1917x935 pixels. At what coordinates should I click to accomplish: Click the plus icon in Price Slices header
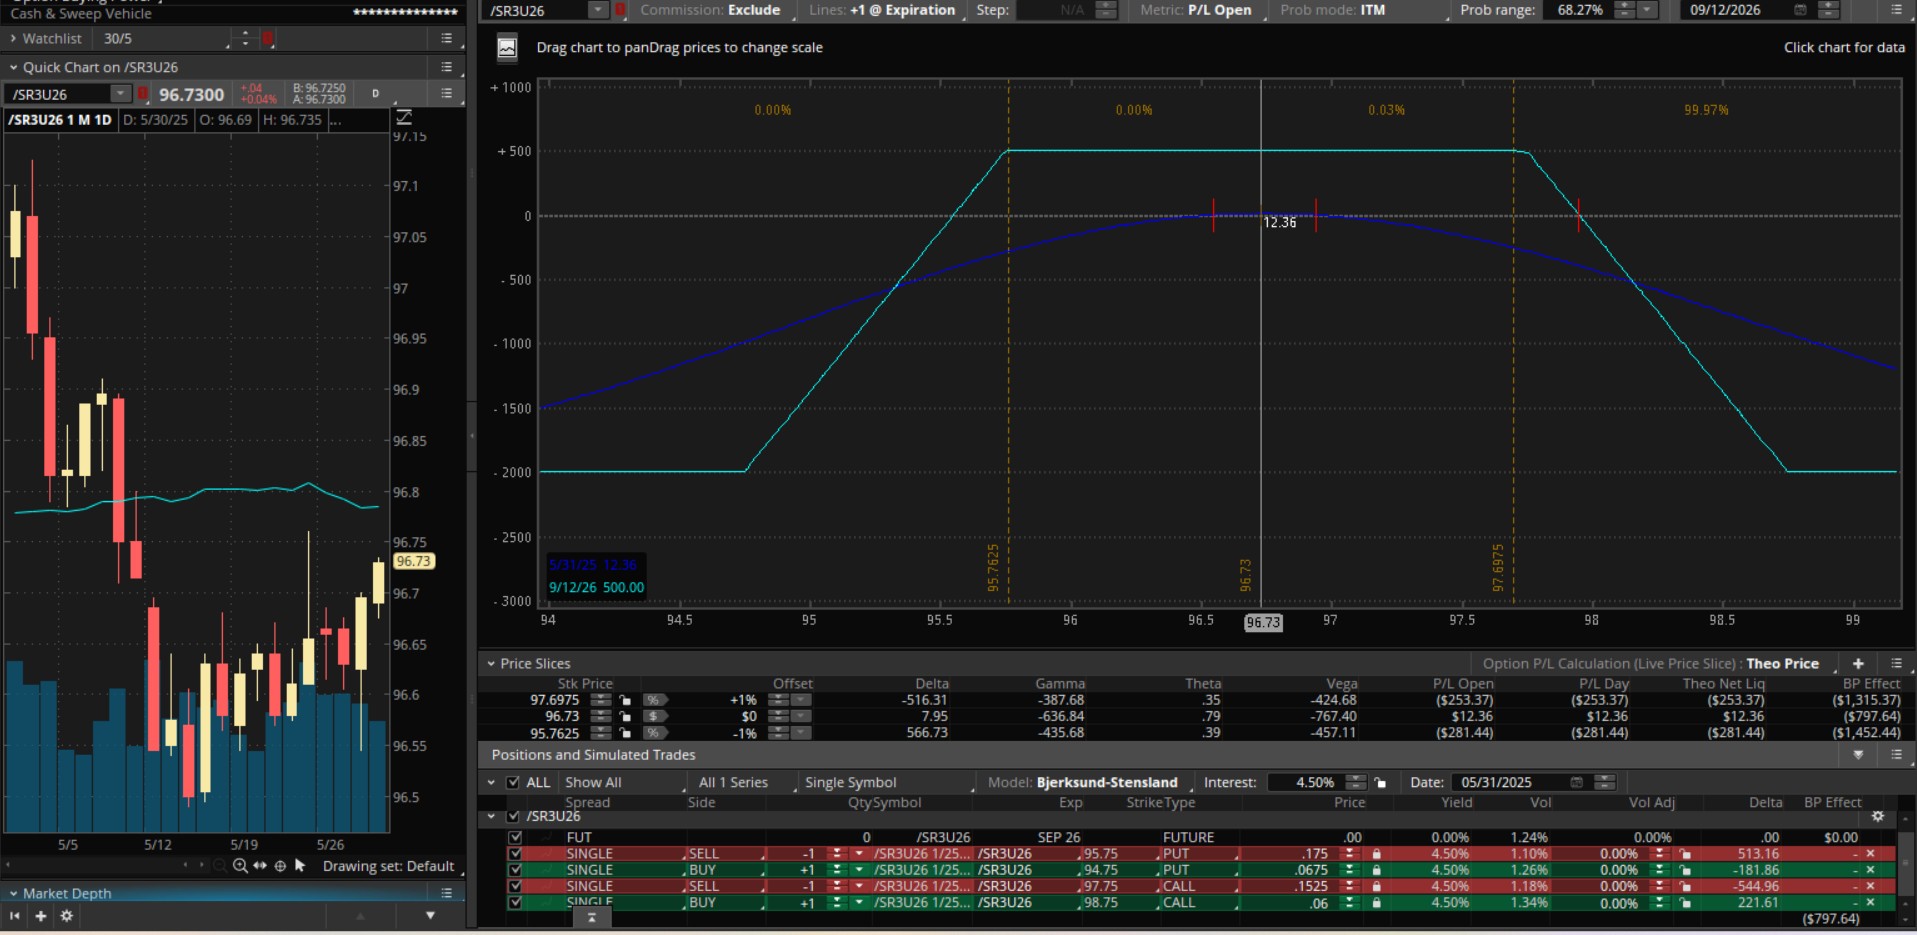1858,663
